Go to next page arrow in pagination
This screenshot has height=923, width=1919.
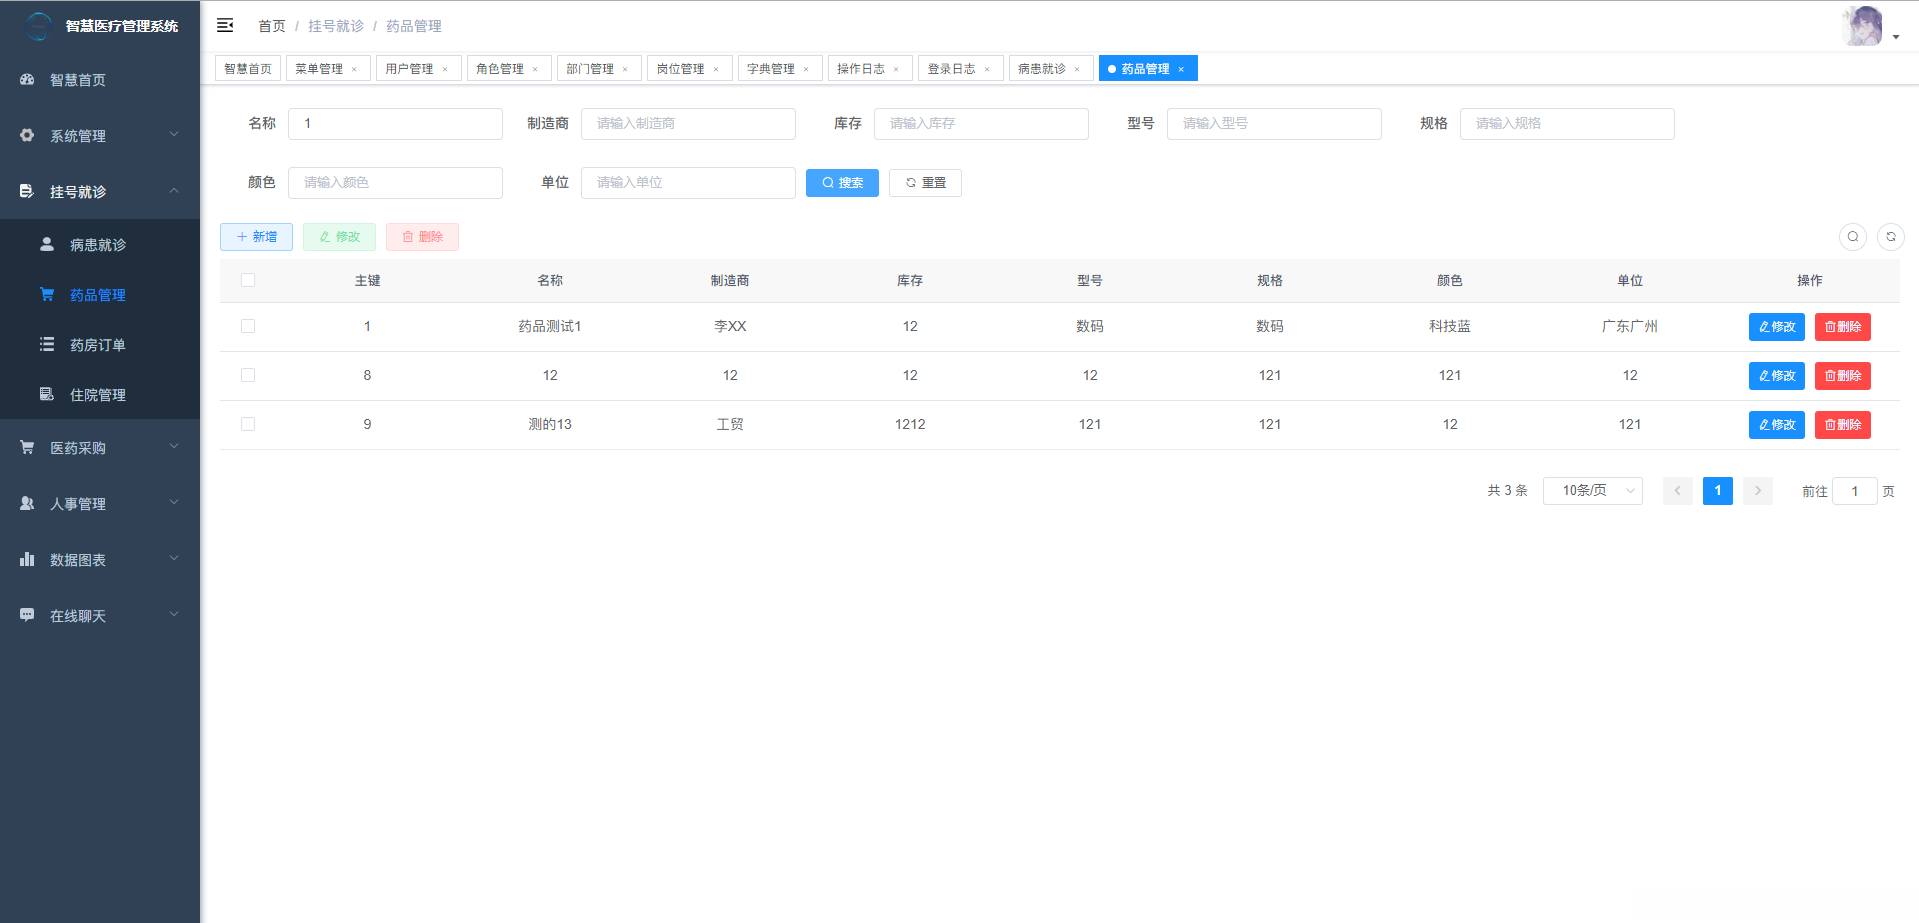pos(1758,491)
